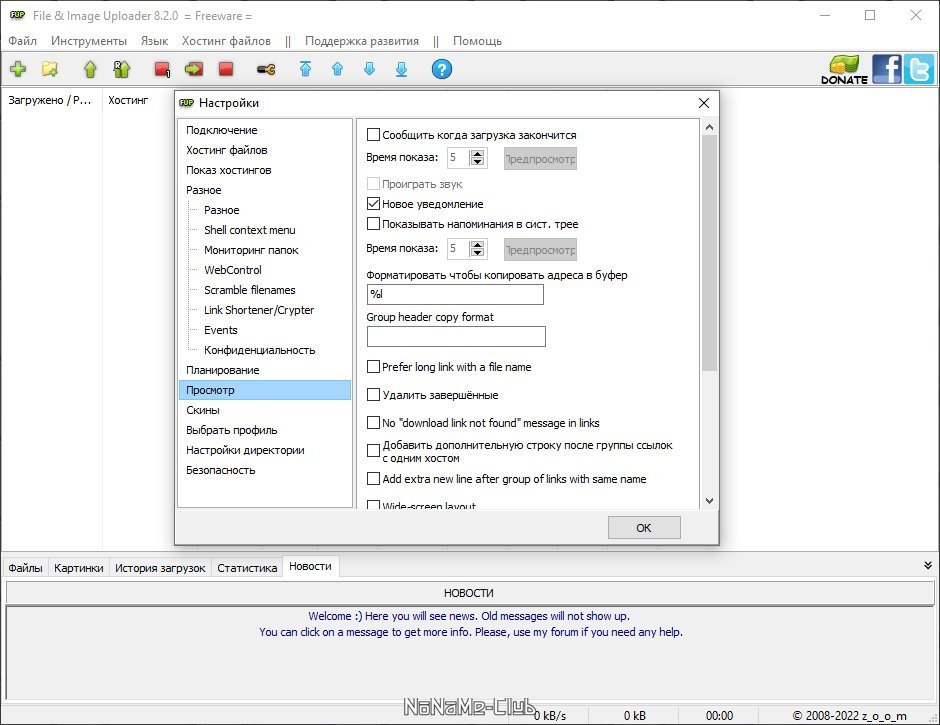The image size is (940, 725).
Task: Click the key accounts icon in toolbar
Action: point(266,70)
